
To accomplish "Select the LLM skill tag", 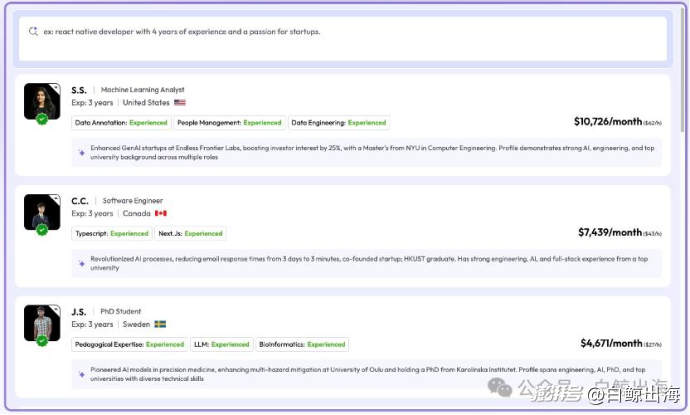I will pos(221,345).
